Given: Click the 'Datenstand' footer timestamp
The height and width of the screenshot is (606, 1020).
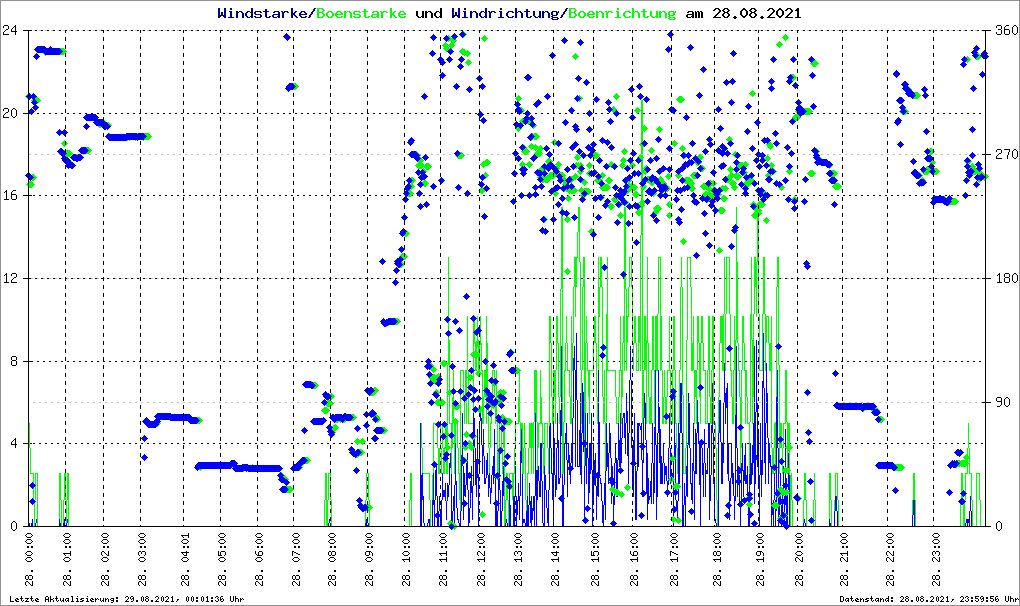Looking at the screenshot, I should click(928, 599).
